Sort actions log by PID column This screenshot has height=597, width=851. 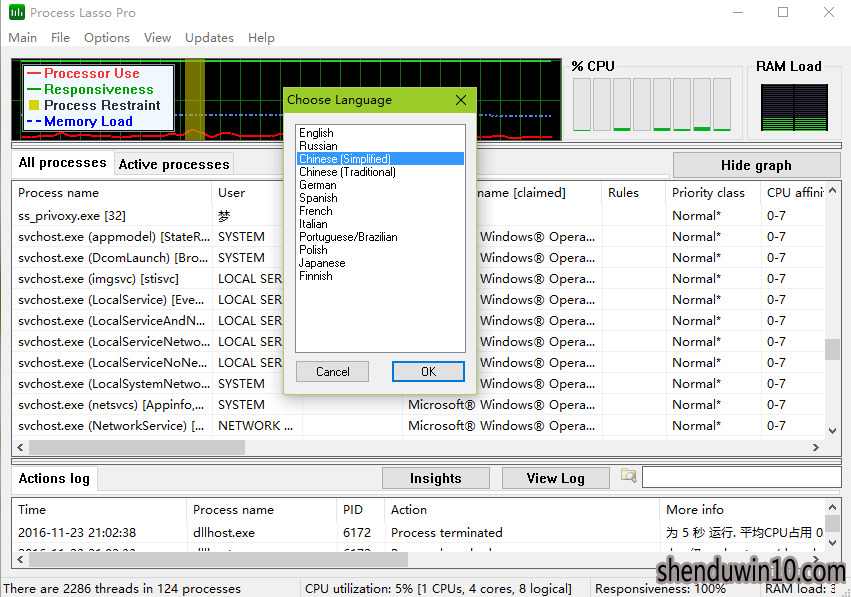click(x=360, y=510)
